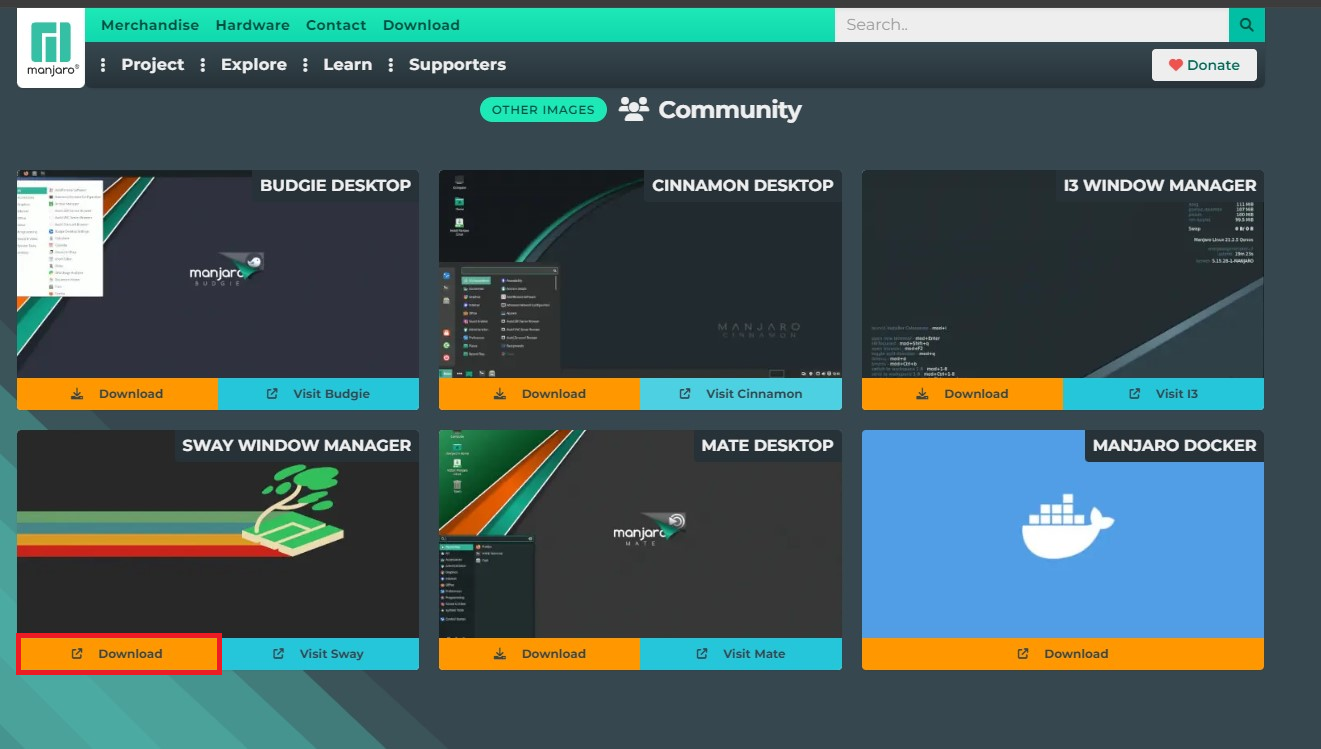The height and width of the screenshot is (749, 1321).
Task: Open the Learn menu
Action: tap(347, 65)
